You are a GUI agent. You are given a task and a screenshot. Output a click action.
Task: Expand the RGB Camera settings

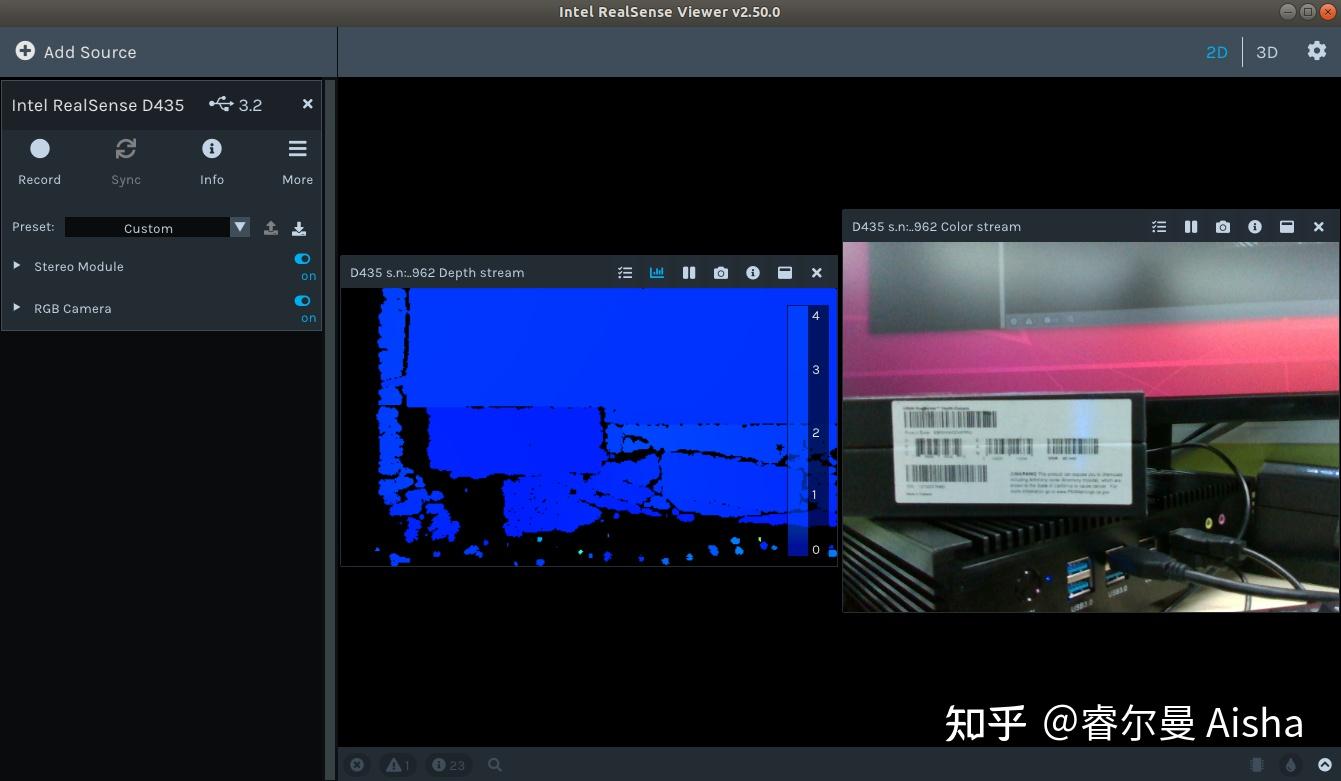coord(16,308)
